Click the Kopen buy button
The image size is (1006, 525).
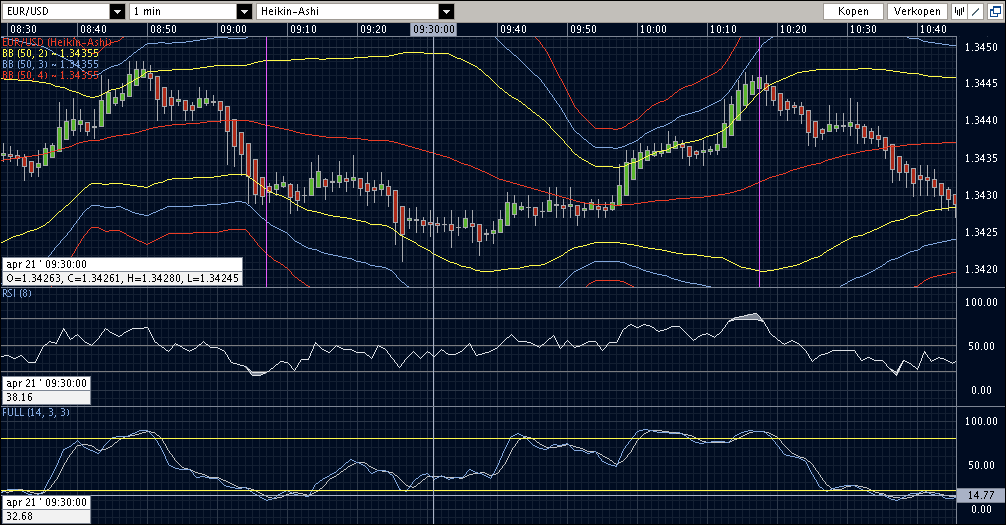click(853, 11)
